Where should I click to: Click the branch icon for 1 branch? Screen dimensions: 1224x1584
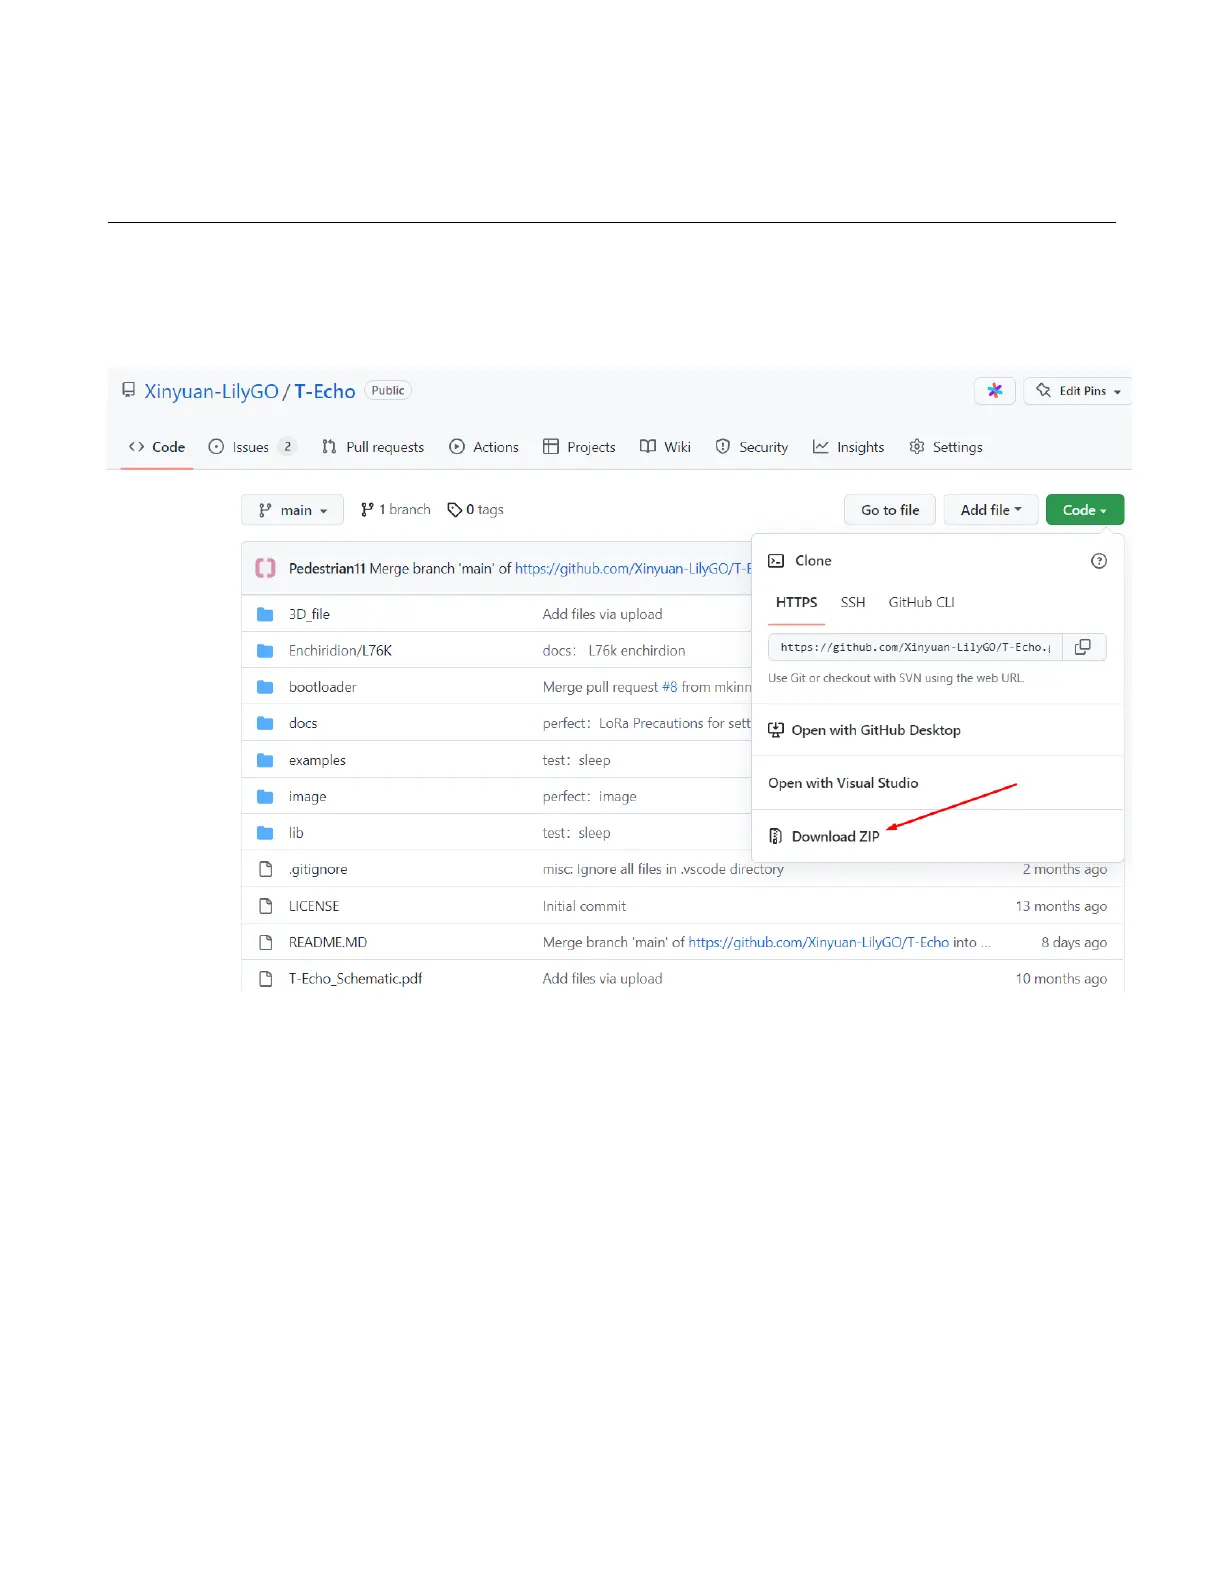(x=367, y=510)
